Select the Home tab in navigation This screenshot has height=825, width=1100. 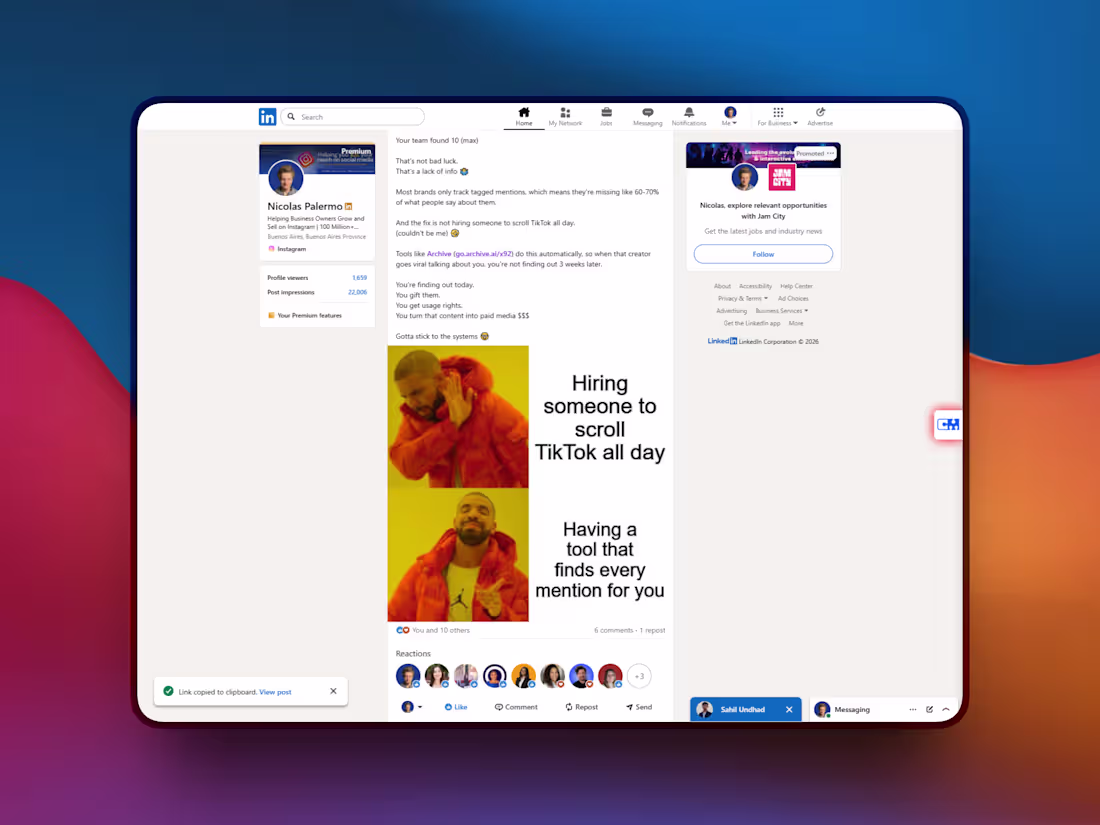[524, 116]
